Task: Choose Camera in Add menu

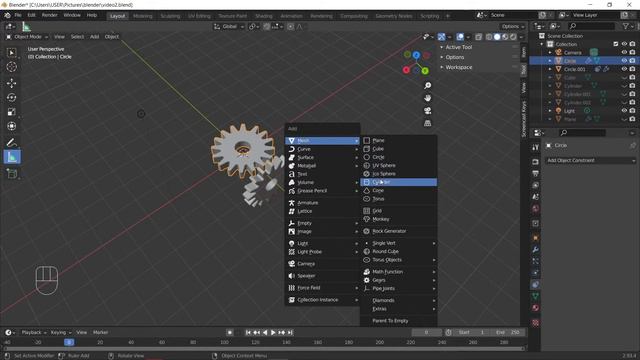Action: (322, 264)
